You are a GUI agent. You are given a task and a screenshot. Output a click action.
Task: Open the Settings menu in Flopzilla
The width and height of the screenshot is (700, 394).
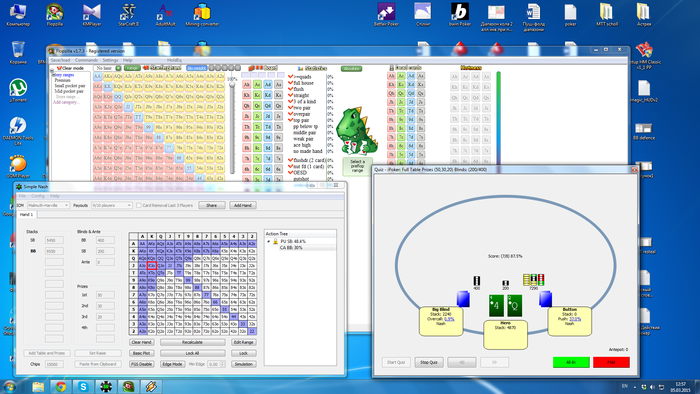110,60
